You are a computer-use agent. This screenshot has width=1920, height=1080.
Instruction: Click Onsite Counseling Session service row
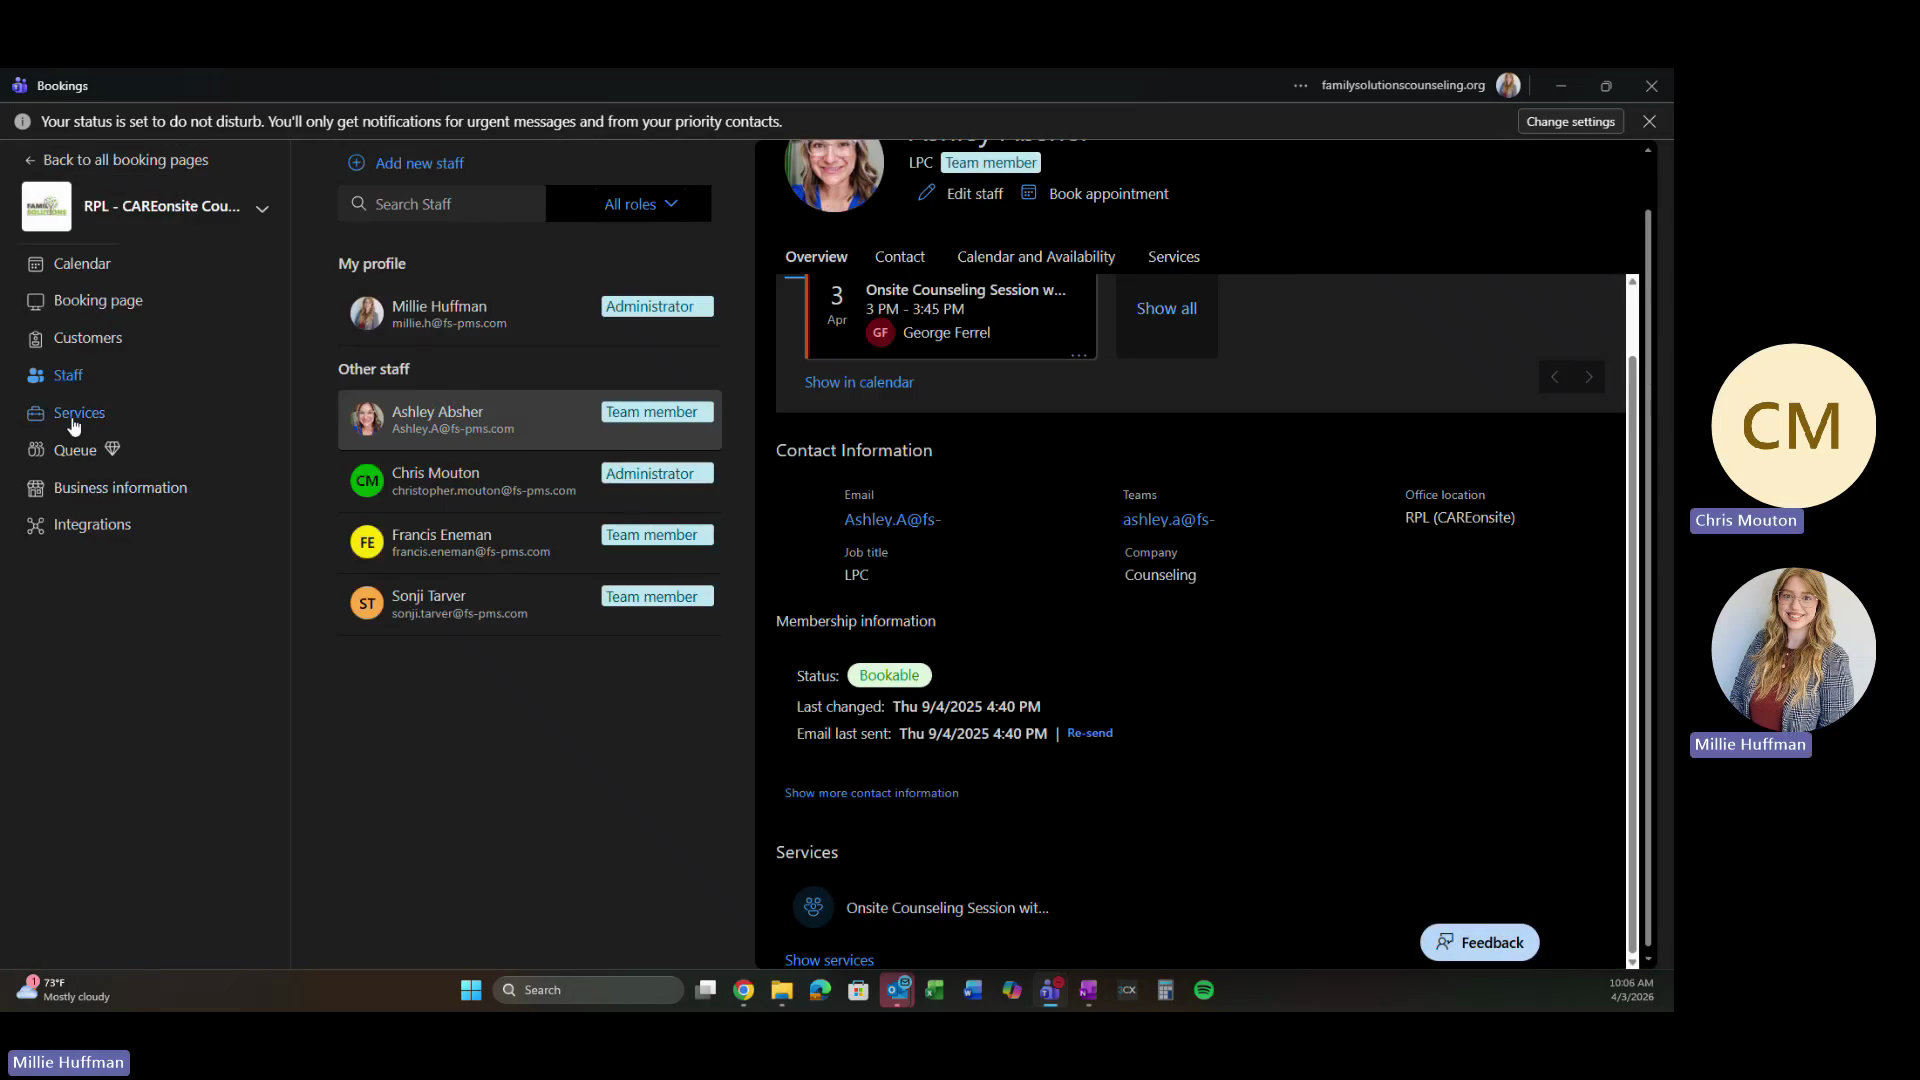click(x=921, y=908)
